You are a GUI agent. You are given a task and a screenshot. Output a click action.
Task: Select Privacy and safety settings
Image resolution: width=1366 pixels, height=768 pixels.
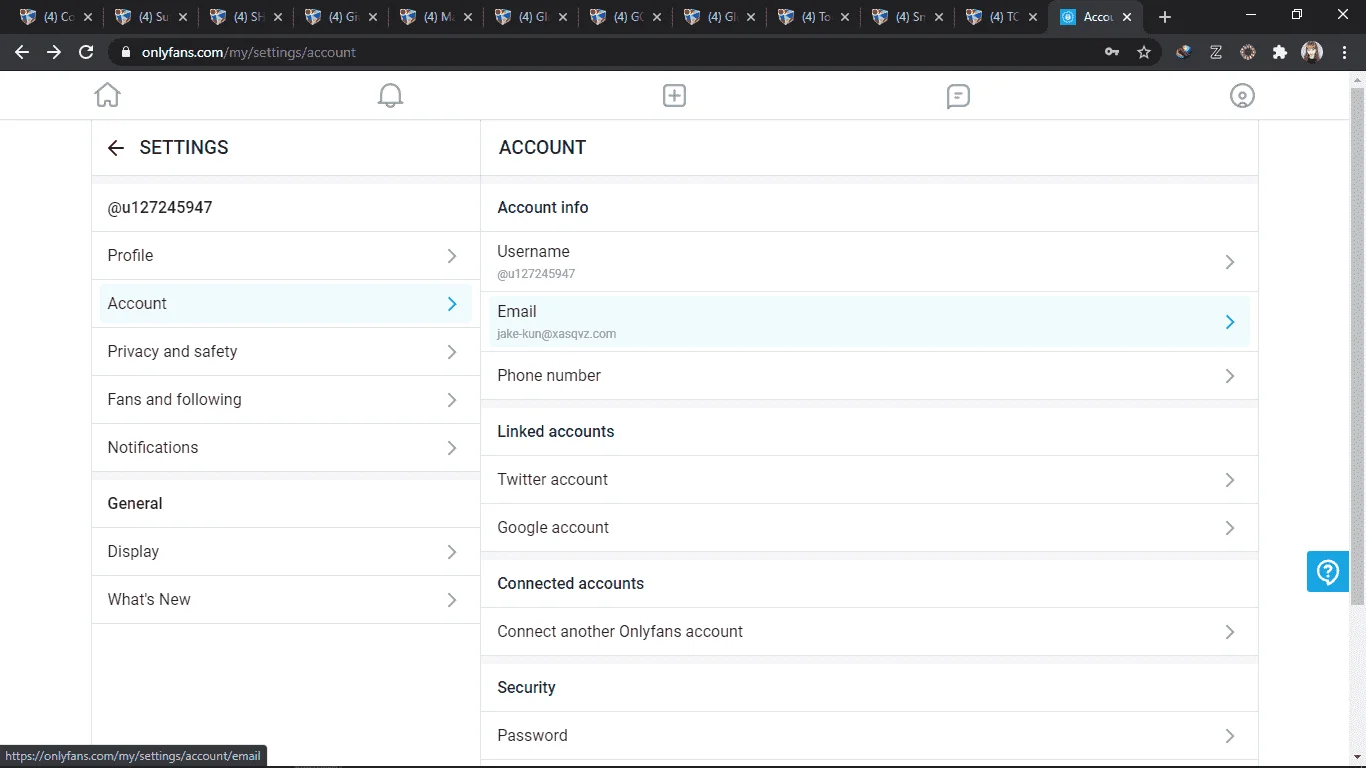coord(286,352)
